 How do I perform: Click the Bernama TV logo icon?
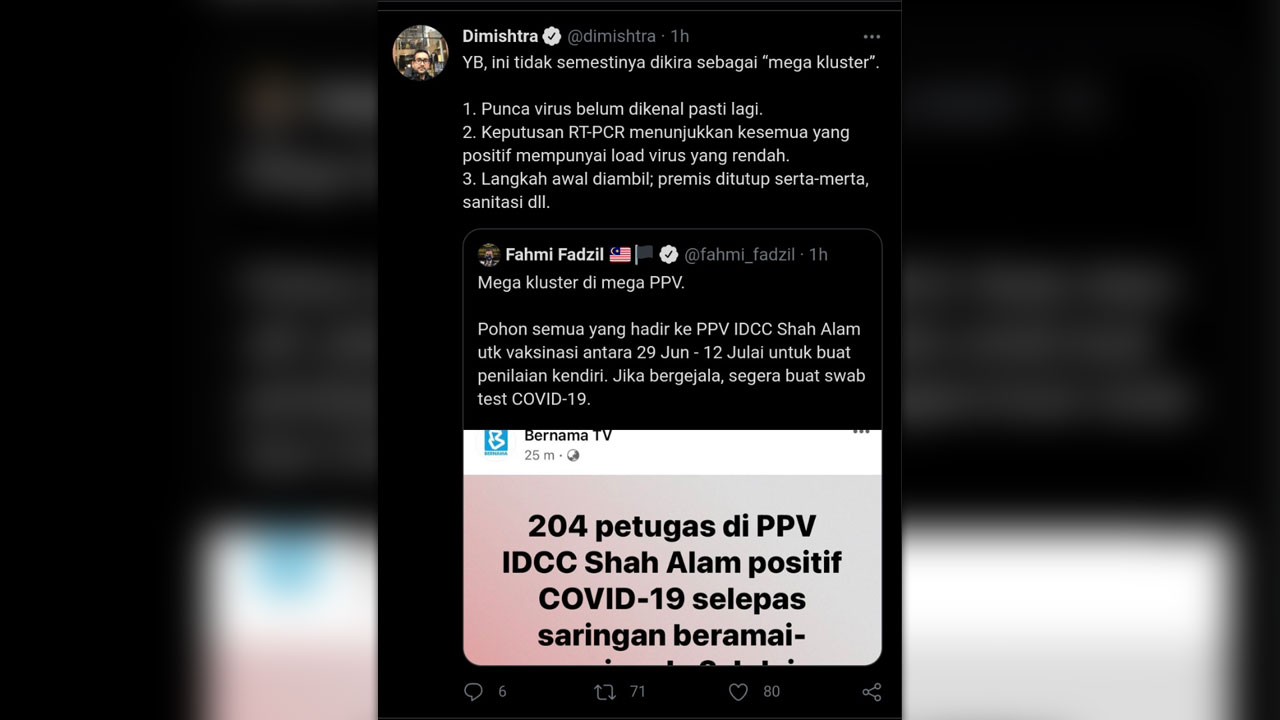click(496, 441)
